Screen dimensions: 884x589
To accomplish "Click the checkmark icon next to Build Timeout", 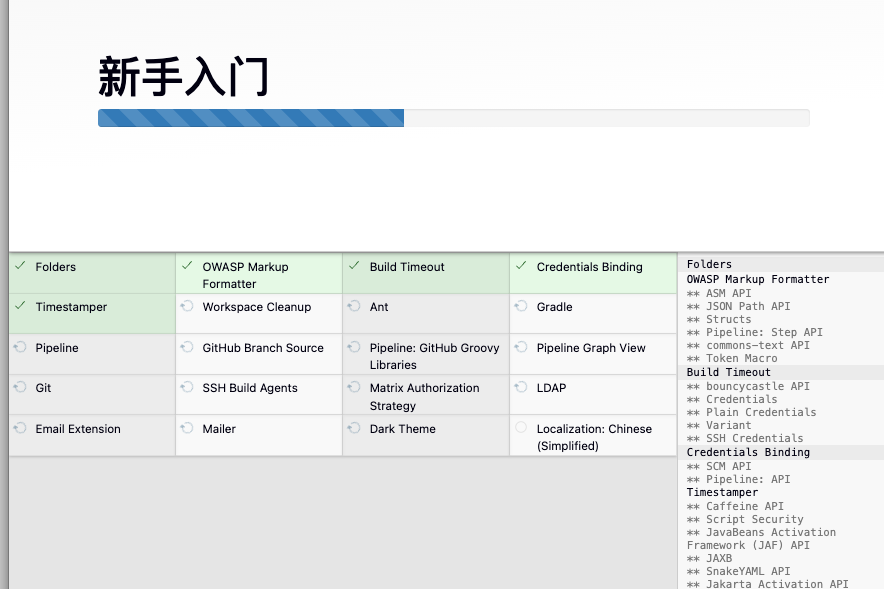I will coord(354,265).
